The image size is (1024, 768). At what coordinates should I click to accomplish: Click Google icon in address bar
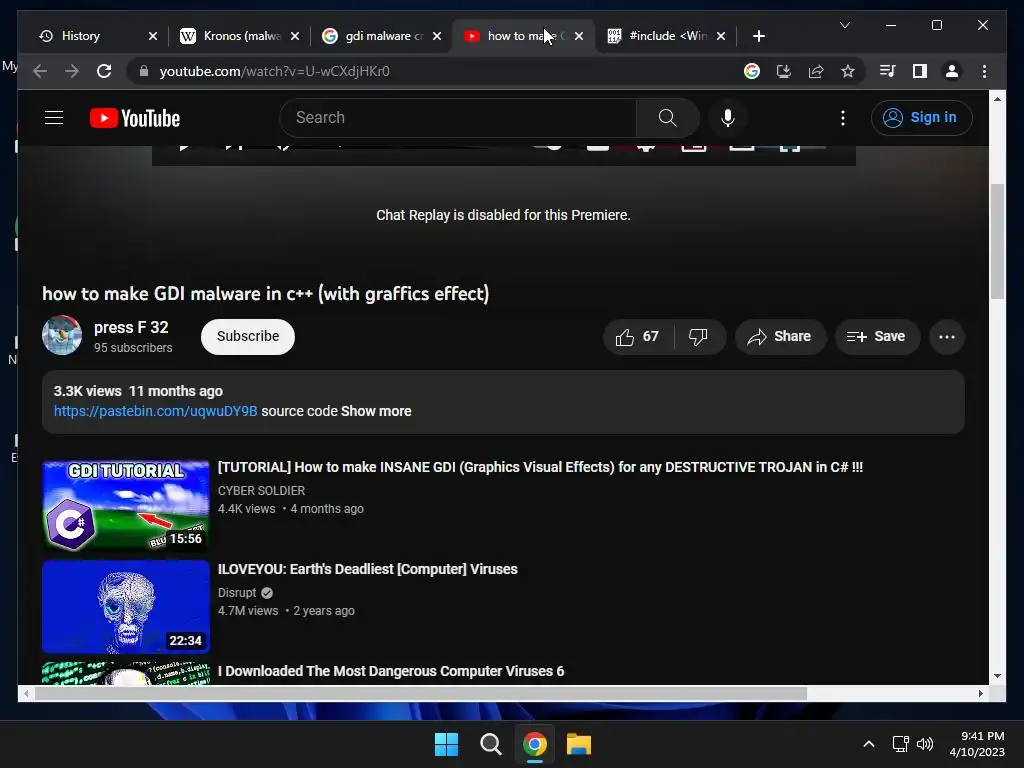coord(752,71)
